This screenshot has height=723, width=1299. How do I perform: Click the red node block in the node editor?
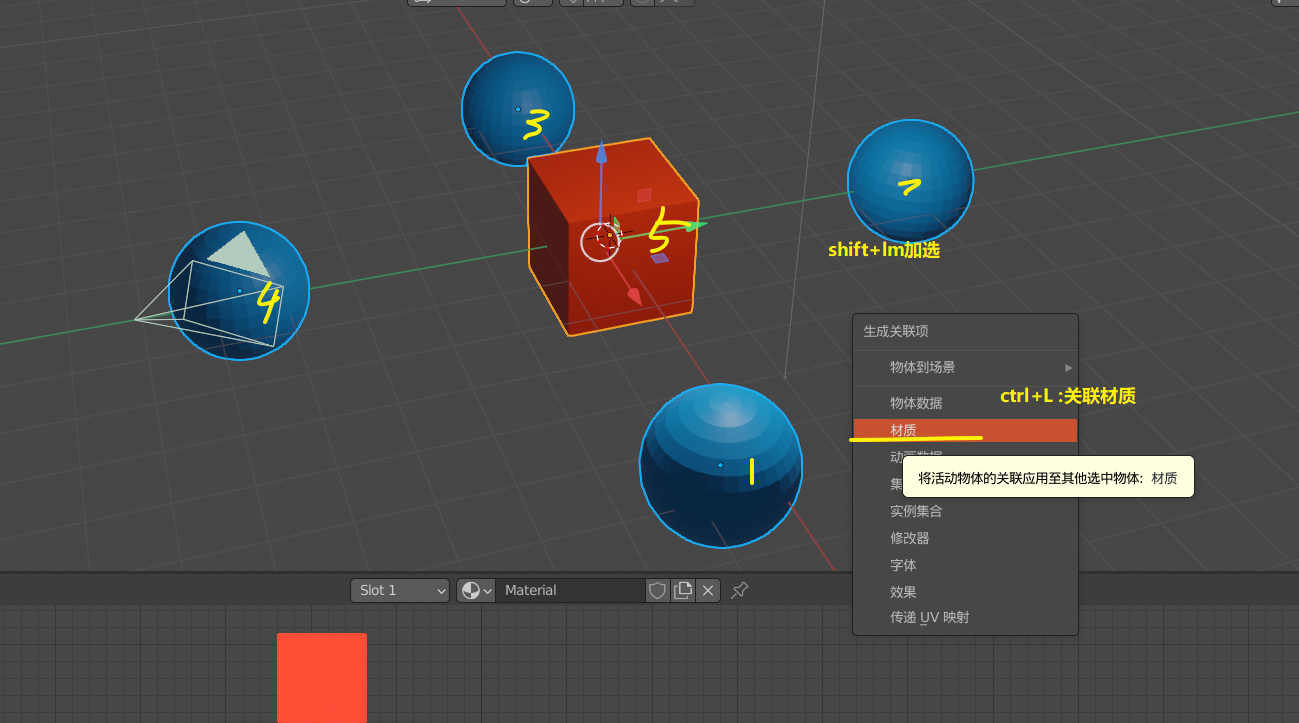(322, 677)
